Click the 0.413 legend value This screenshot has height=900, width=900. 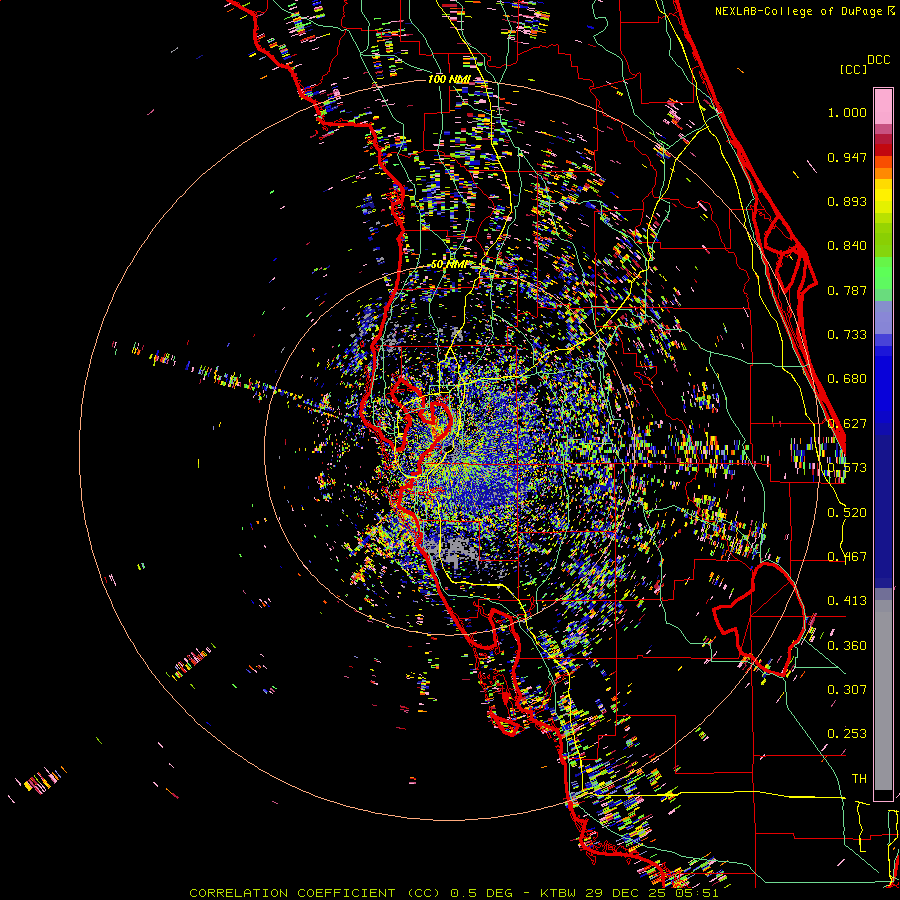(x=847, y=601)
